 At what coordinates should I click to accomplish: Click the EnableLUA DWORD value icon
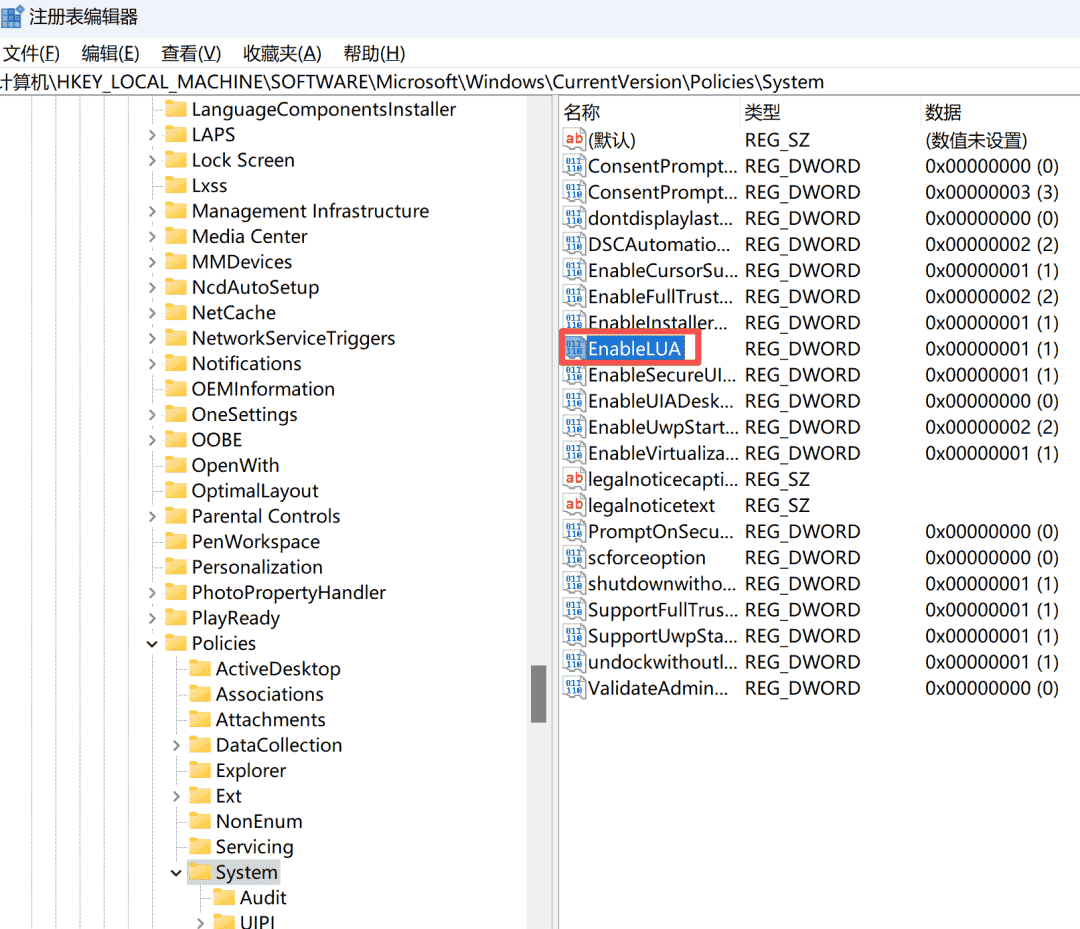574,349
